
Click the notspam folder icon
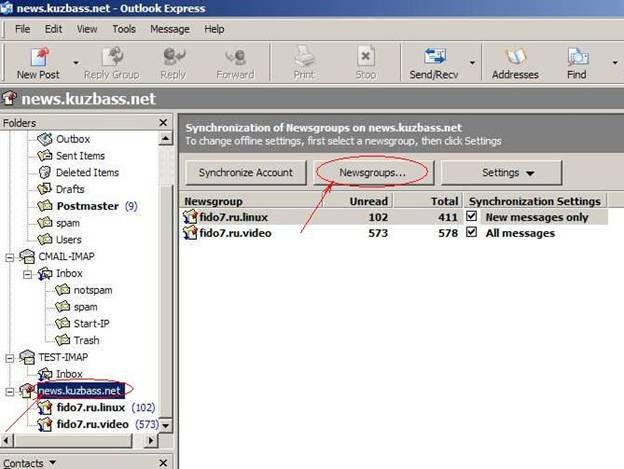pos(62,290)
